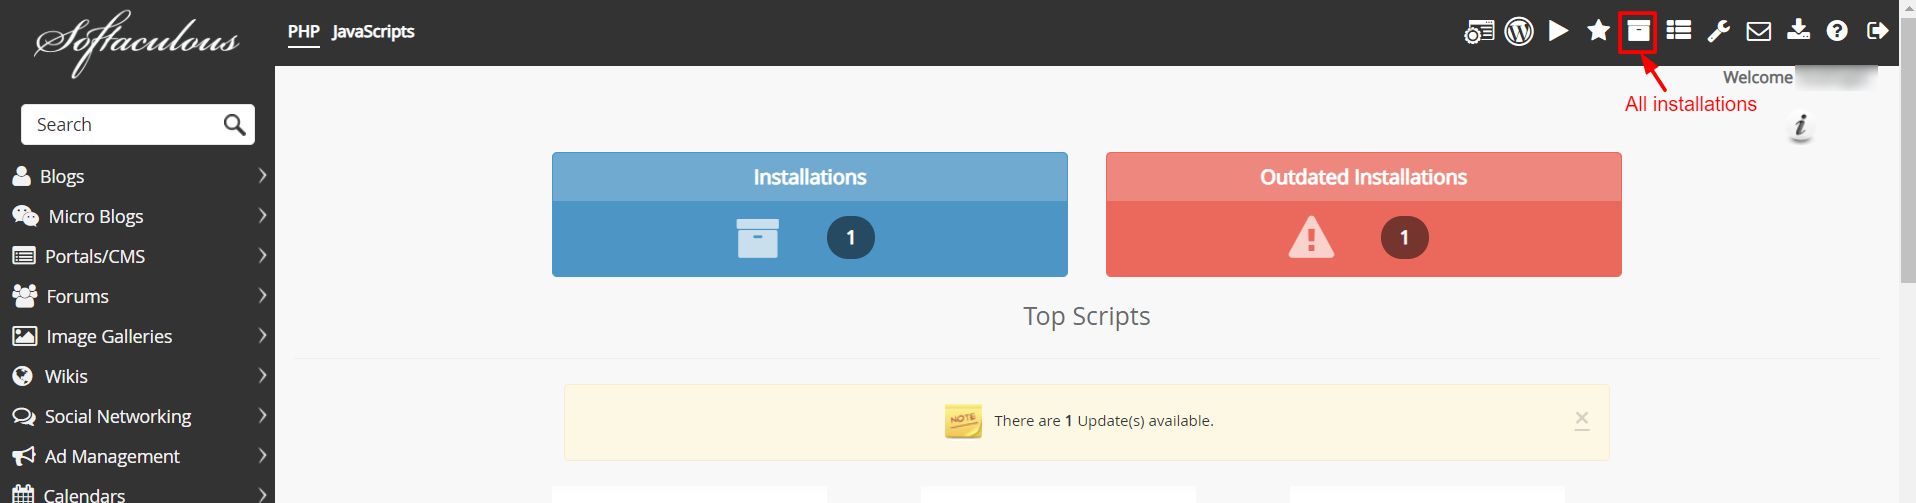Open the control panel icon
1916x503 pixels.
(x=1479, y=32)
